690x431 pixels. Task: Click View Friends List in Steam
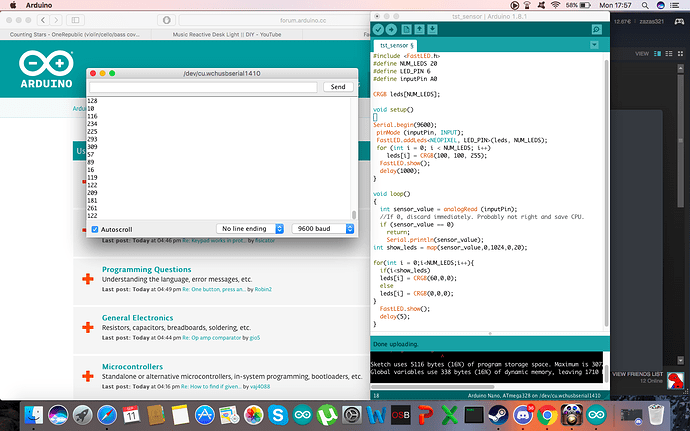click(637, 374)
